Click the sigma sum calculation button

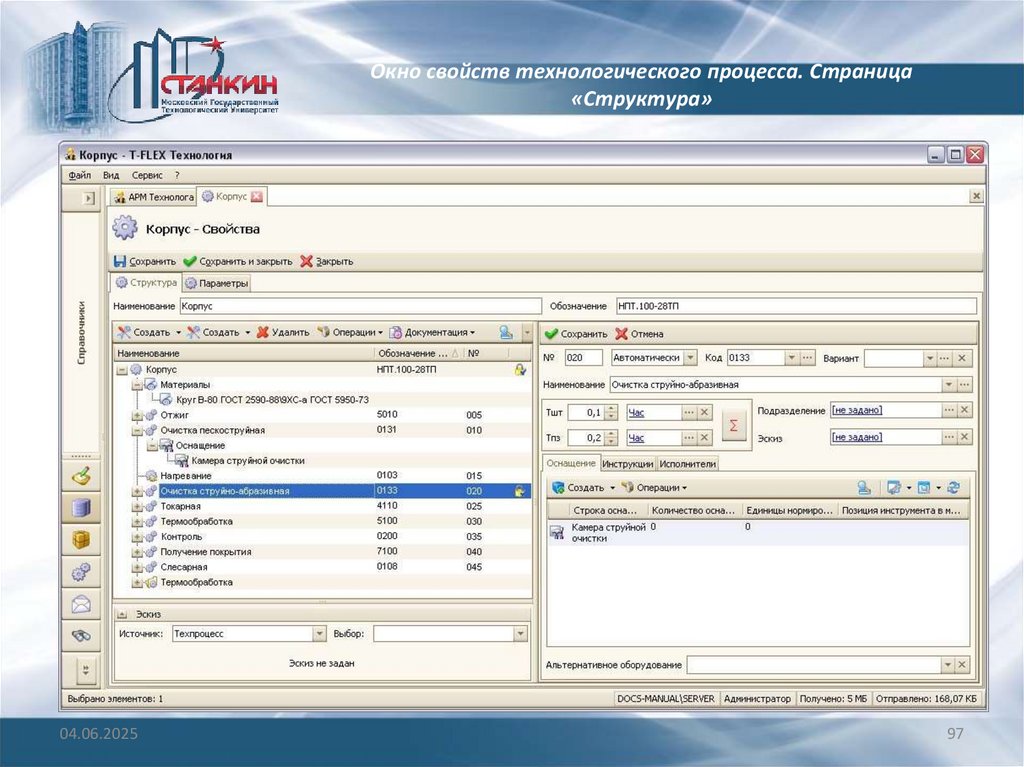tap(733, 425)
